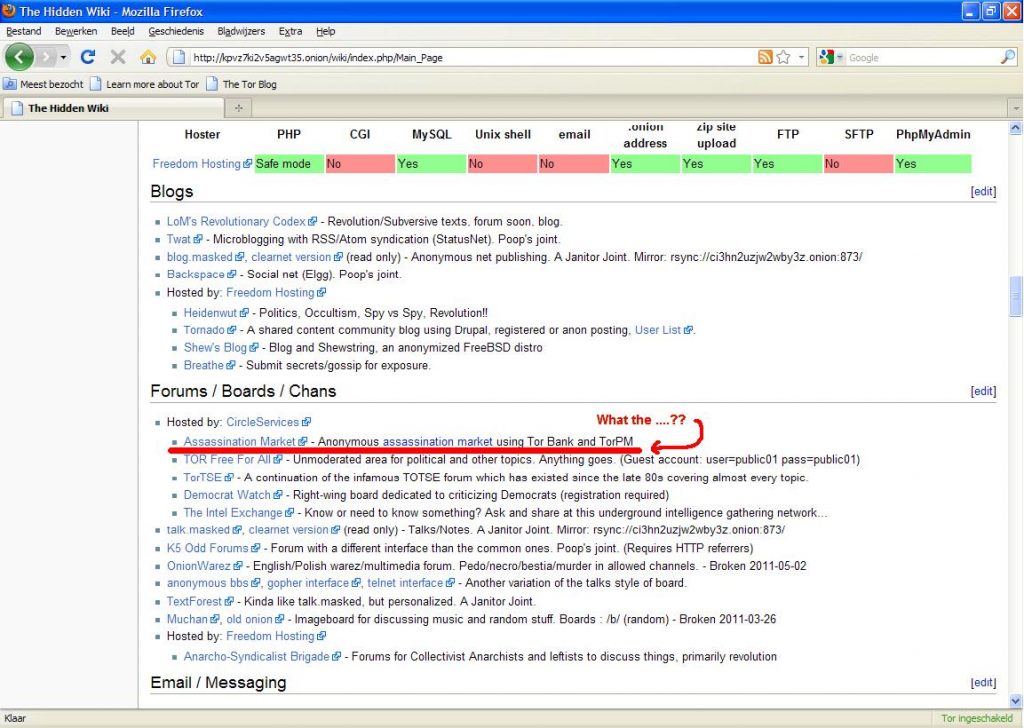This screenshot has width=1024, height=728.
Task: Edit the Email / Messaging section
Action: click(x=983, y=682)
